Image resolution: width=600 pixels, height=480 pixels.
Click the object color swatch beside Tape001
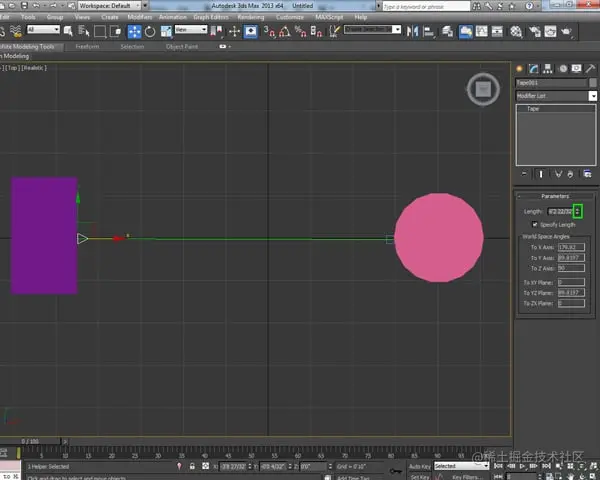click(x=593, y=83)
